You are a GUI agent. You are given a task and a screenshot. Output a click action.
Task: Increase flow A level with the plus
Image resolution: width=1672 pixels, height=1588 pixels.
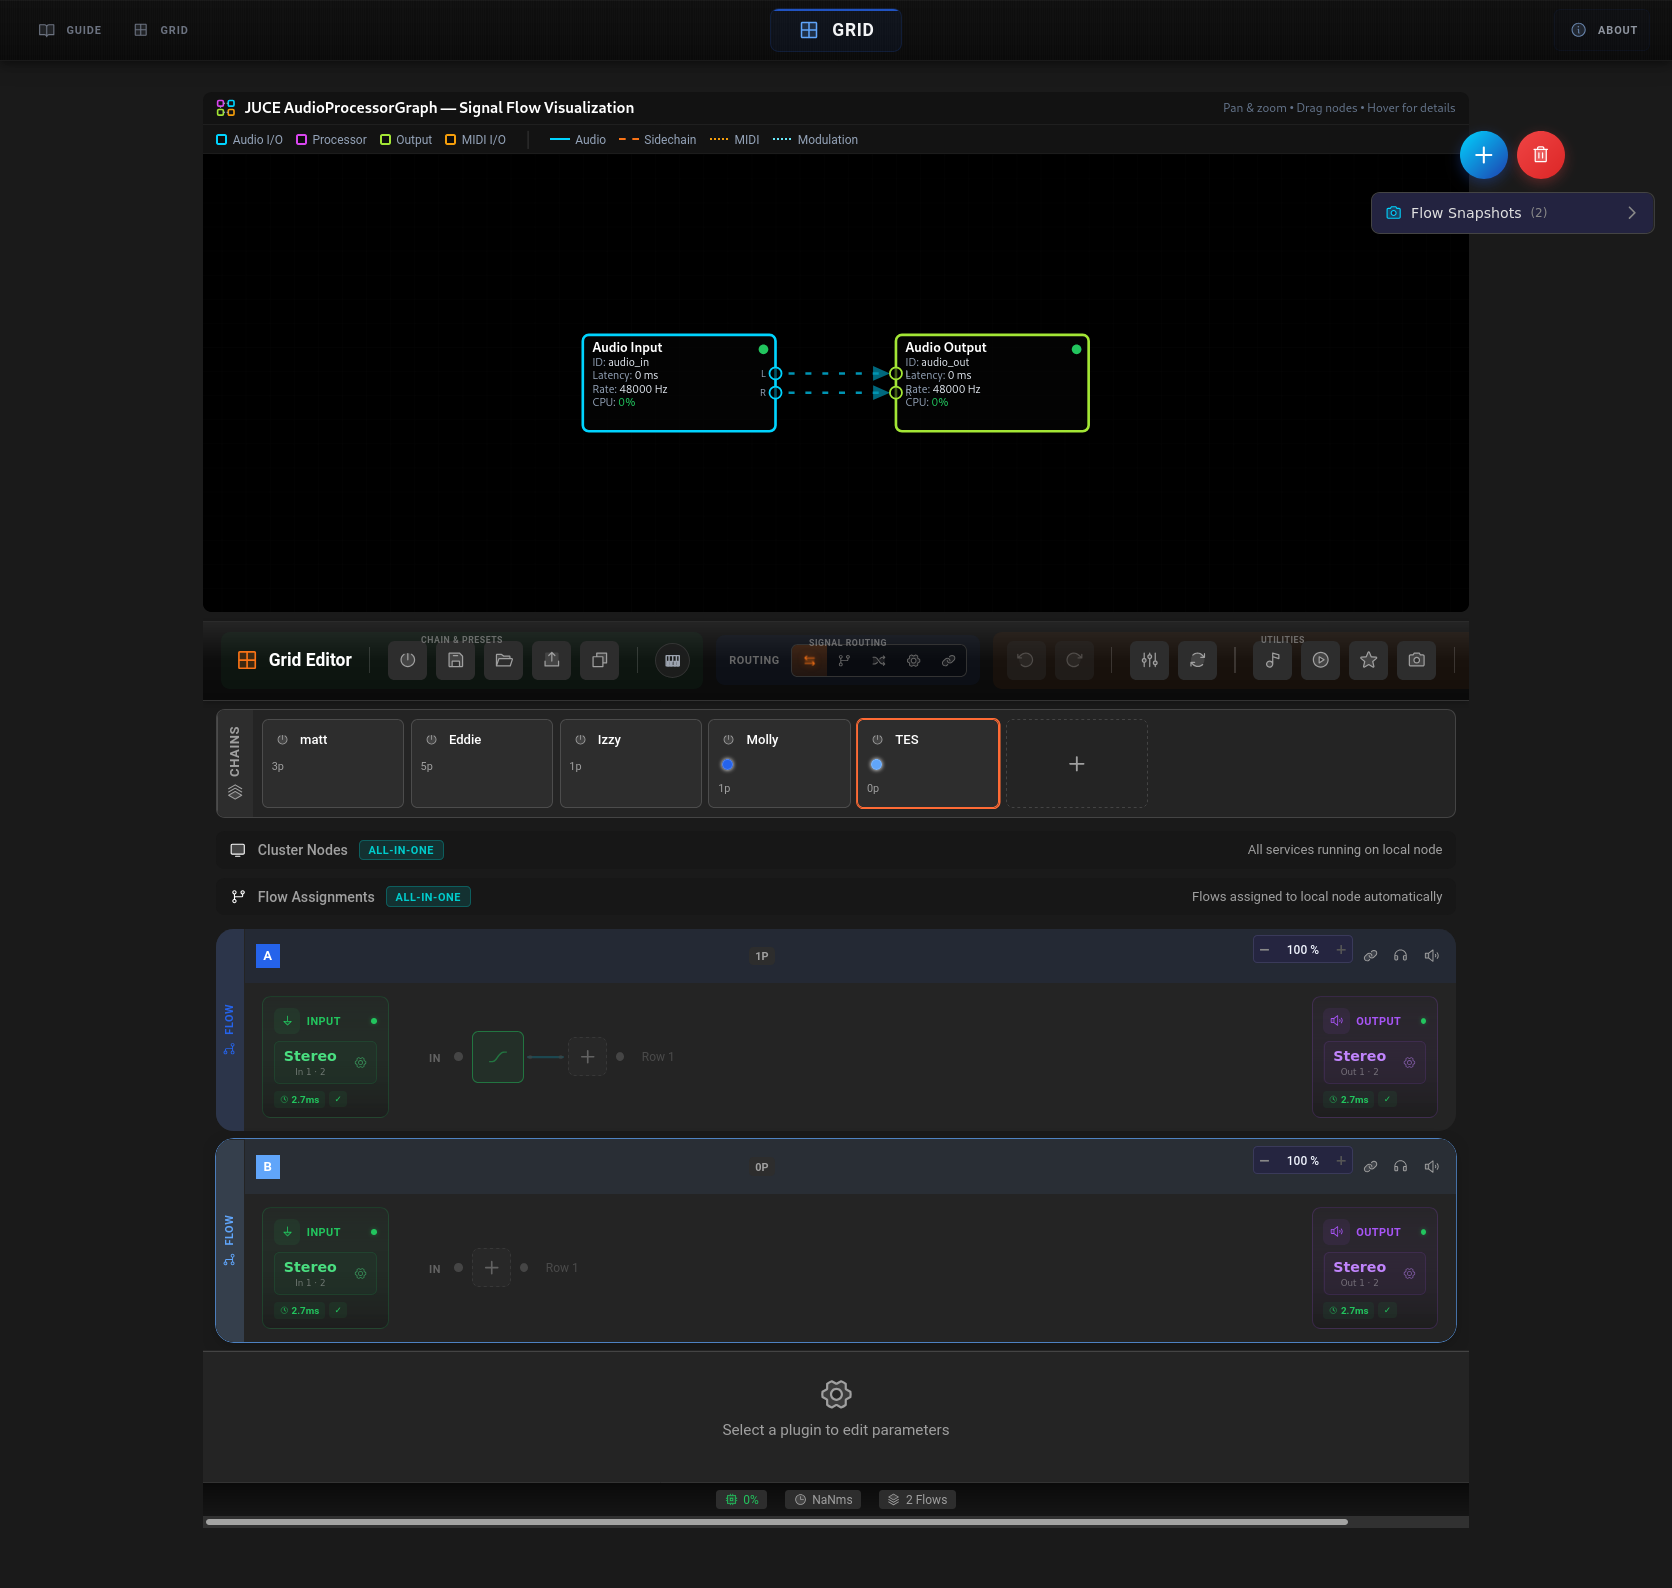(x=1341, y=950)
